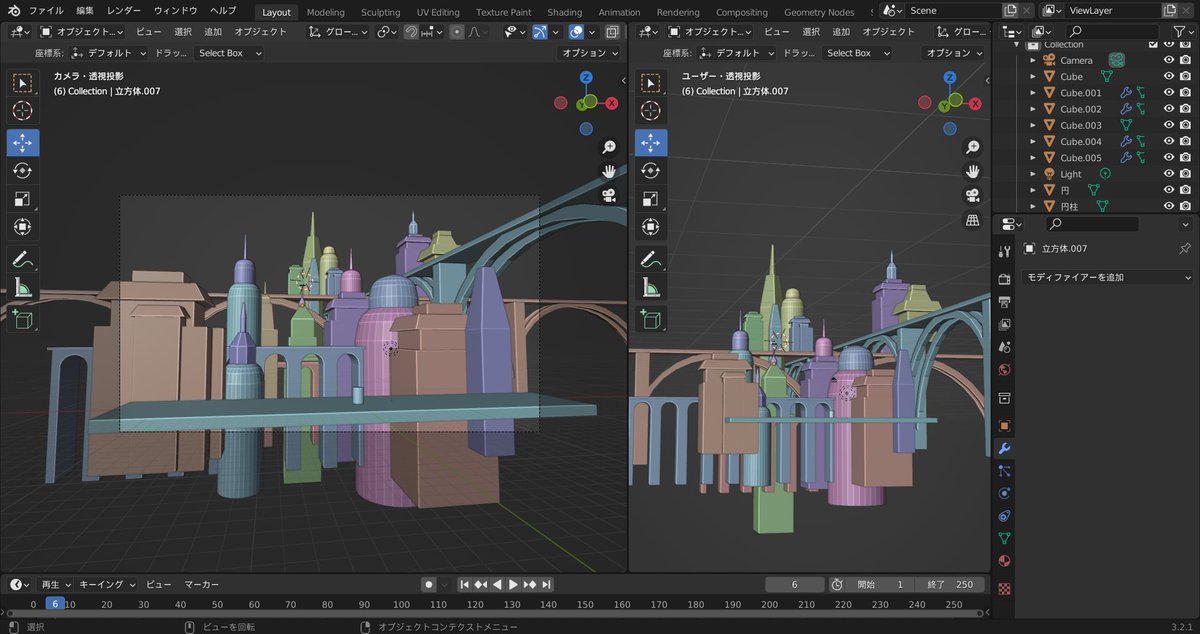This screenshot has width=1200, height=634.
Task: Open the Modifier properties wrench tab
Action: pos(1005,448)
